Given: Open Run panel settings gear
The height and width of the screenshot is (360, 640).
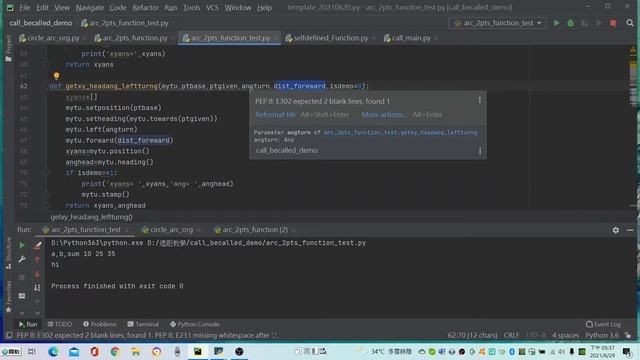Looking at the screenshot, I should (x=616, y=230).
